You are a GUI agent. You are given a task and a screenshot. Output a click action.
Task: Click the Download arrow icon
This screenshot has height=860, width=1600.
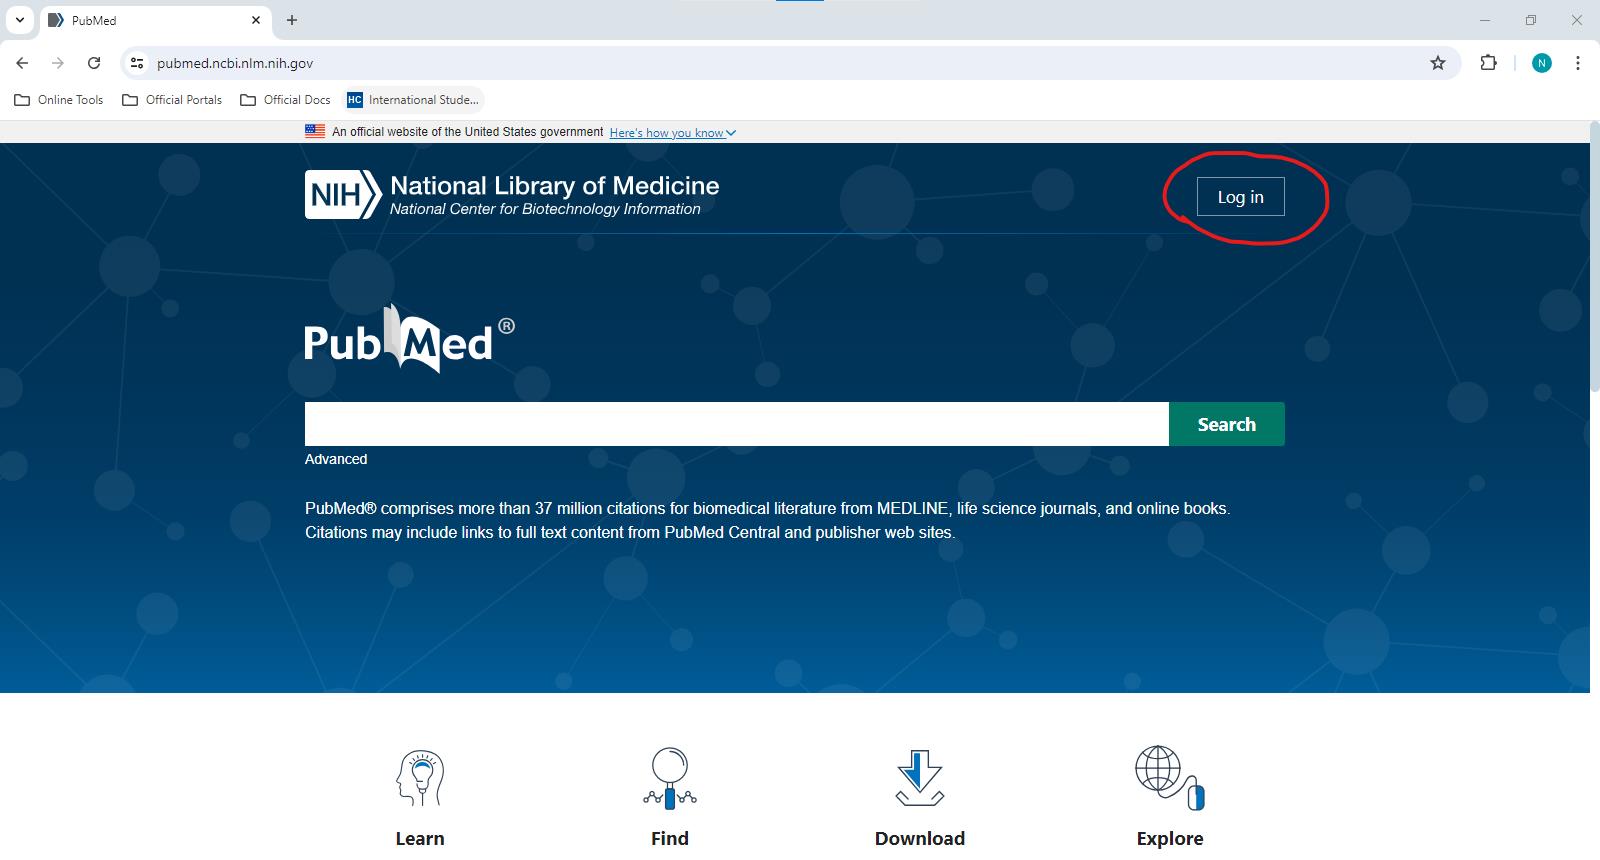coord(920,778)
